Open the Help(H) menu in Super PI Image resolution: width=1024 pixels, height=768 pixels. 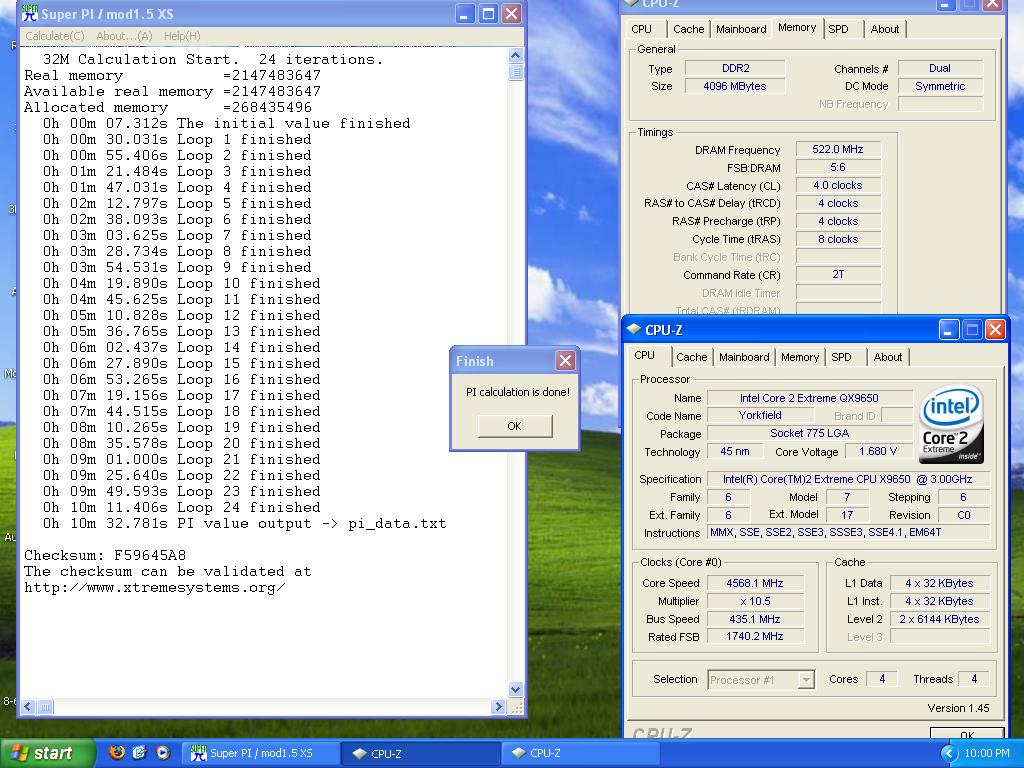click(182, 36)
